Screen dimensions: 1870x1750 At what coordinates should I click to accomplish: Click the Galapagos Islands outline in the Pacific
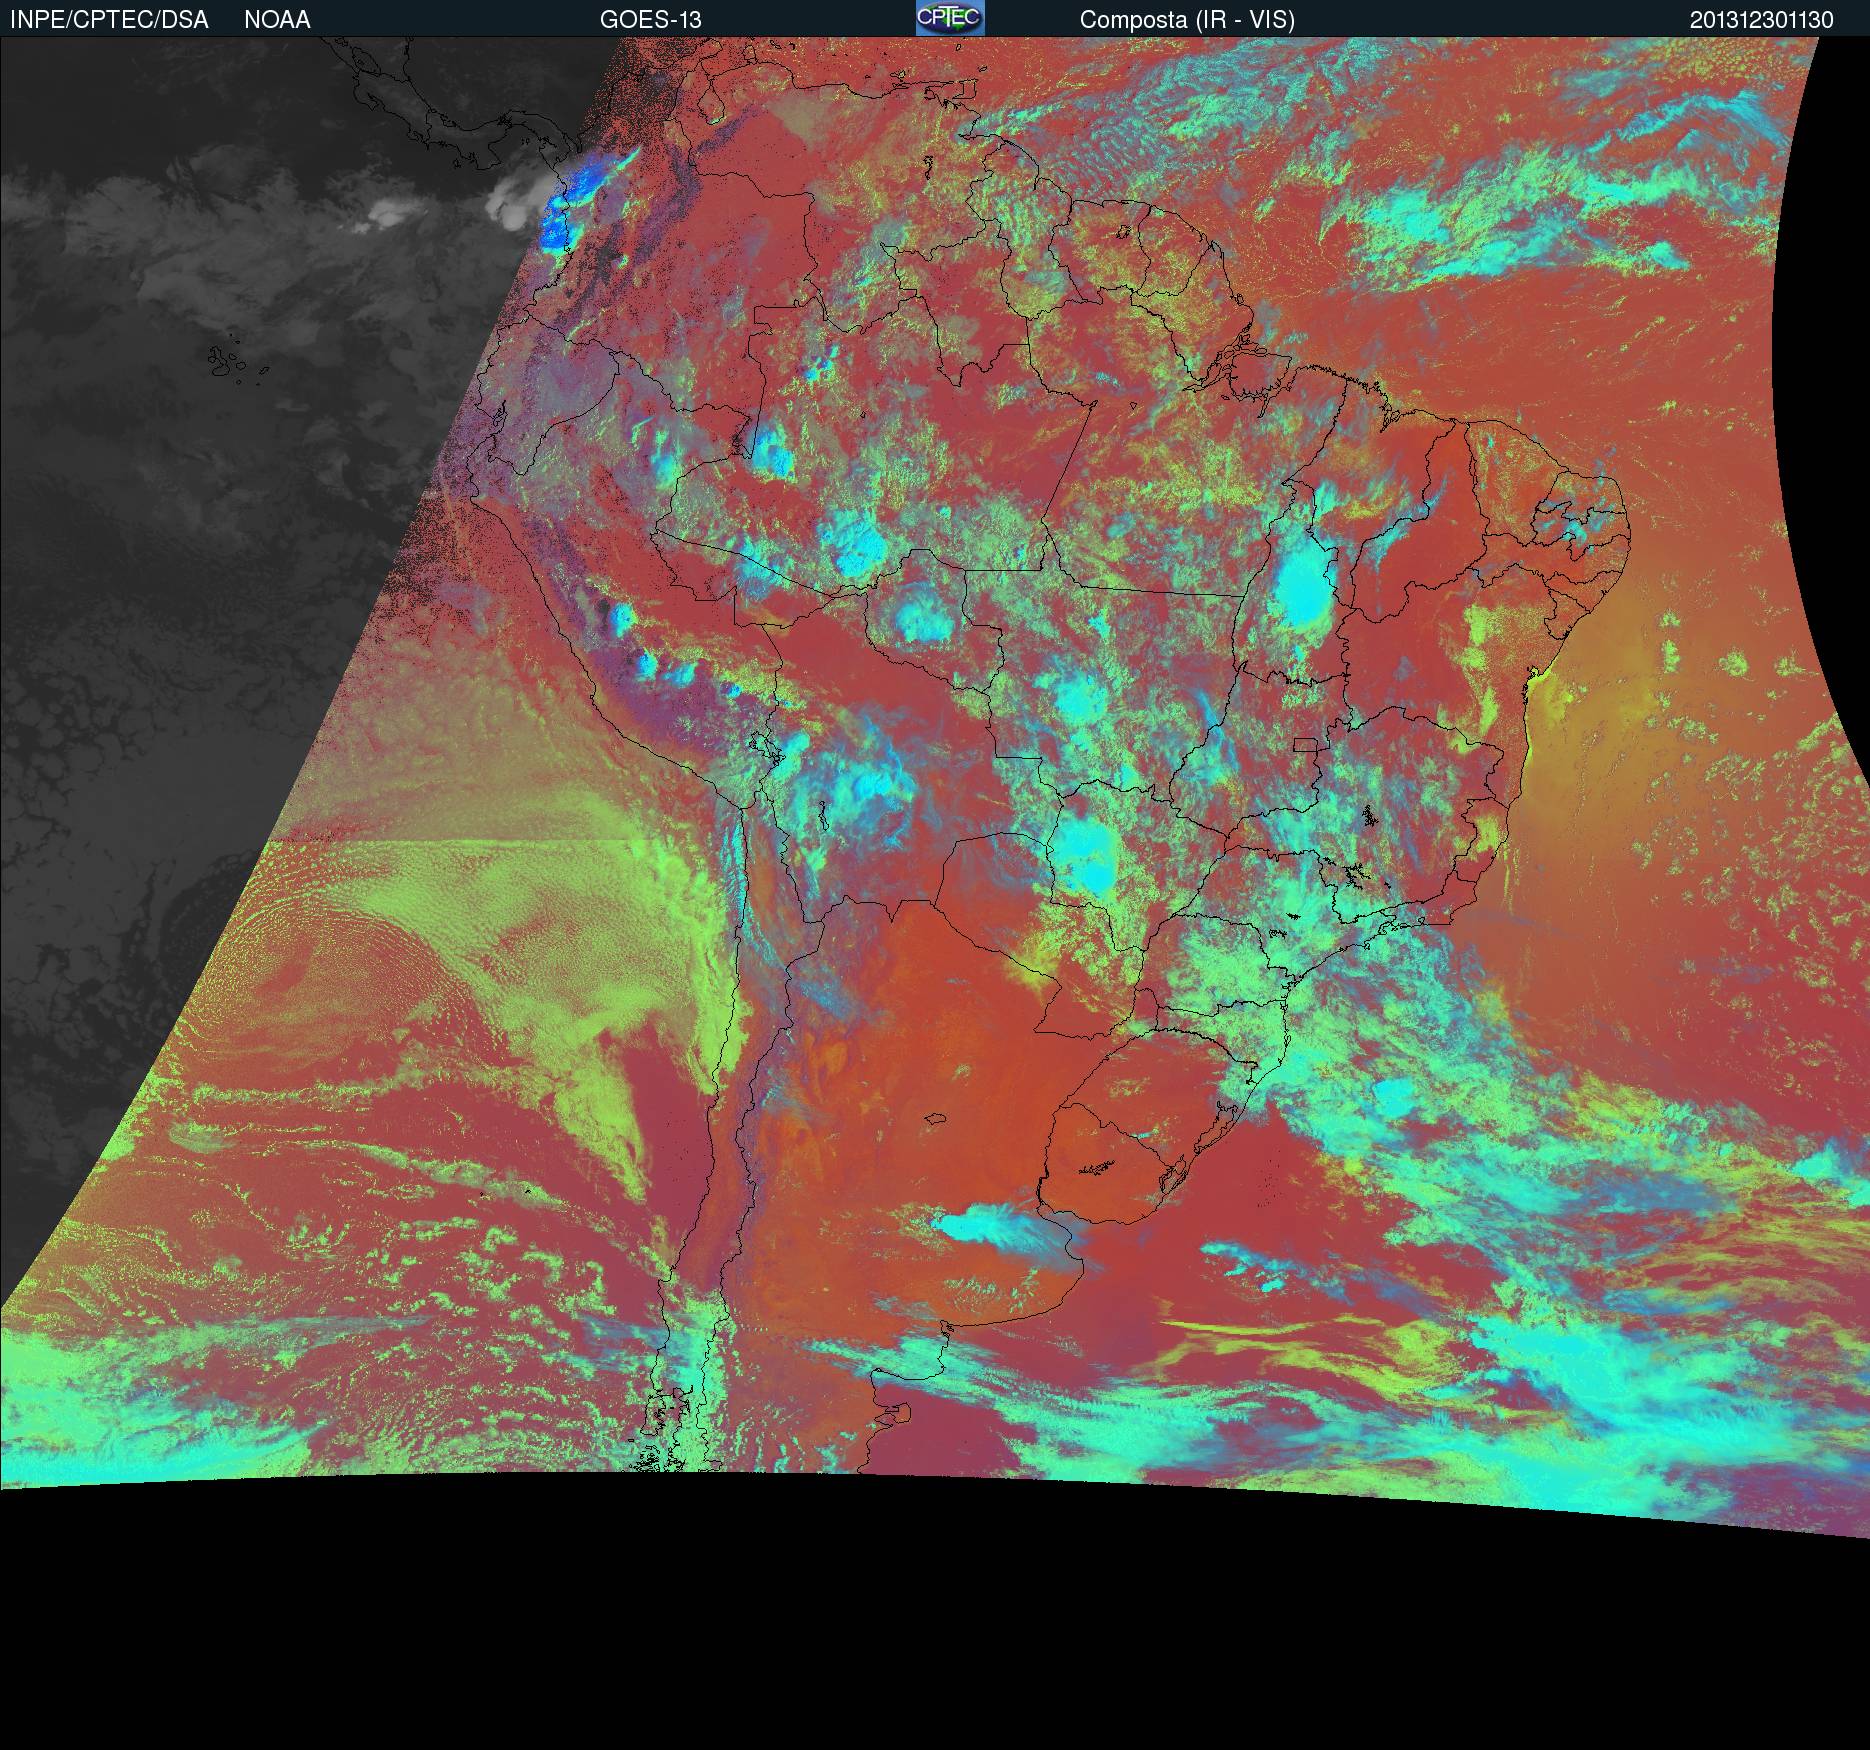coord(228,364)
